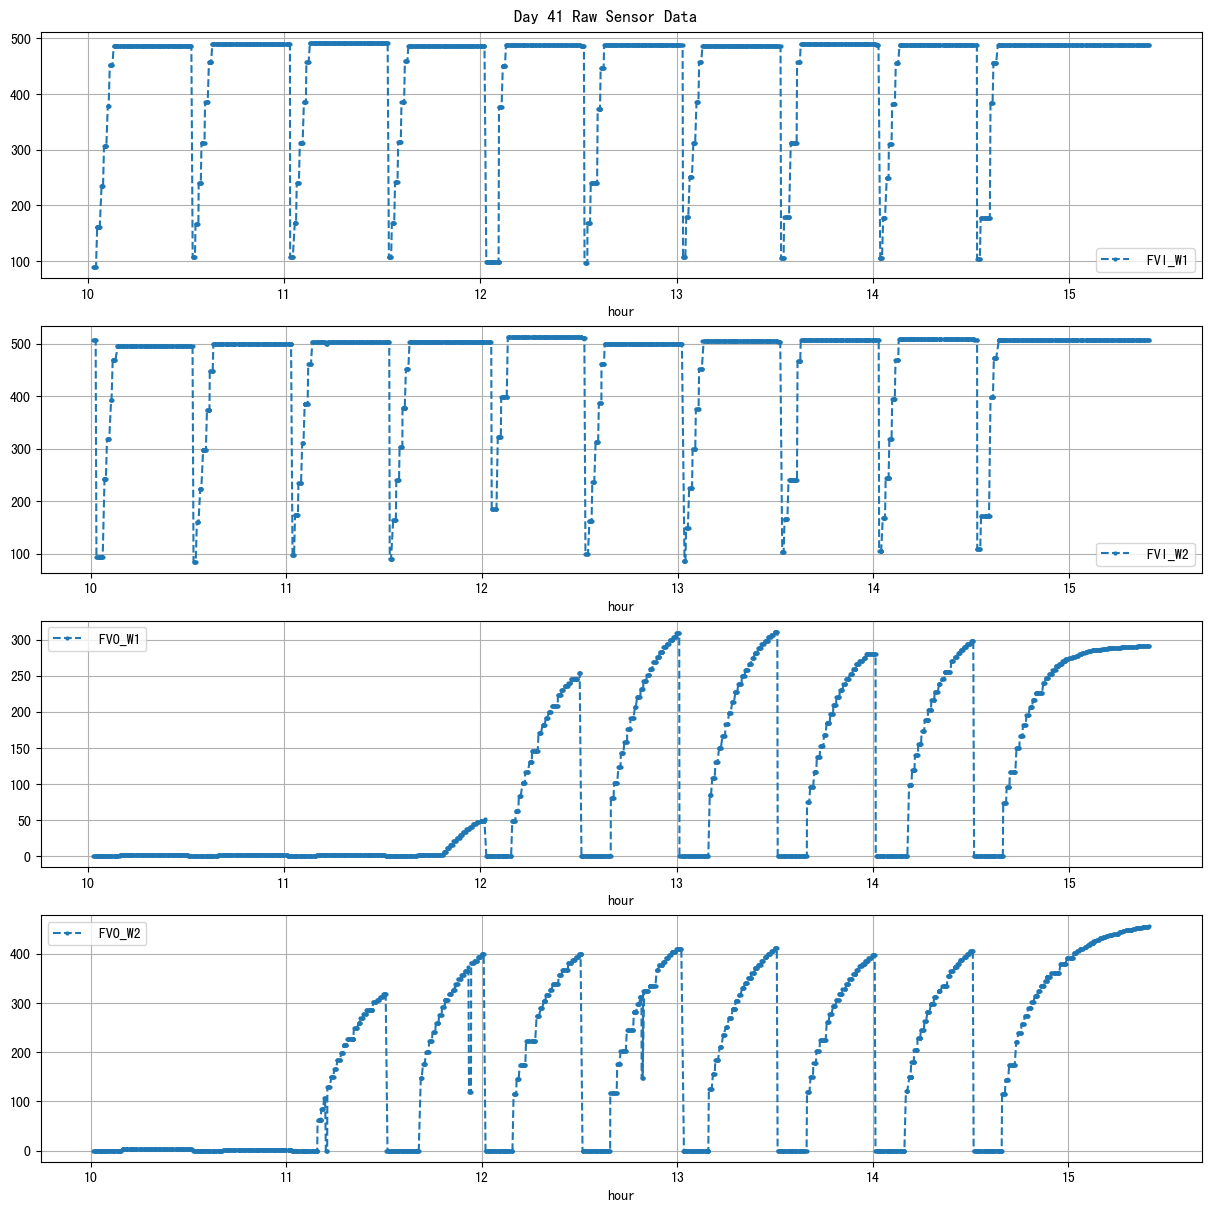Click the 'hour' label below the FVO_W1 plot
The width and height of the screenshot is (1211, 1211).
click(x=620, y=900)
